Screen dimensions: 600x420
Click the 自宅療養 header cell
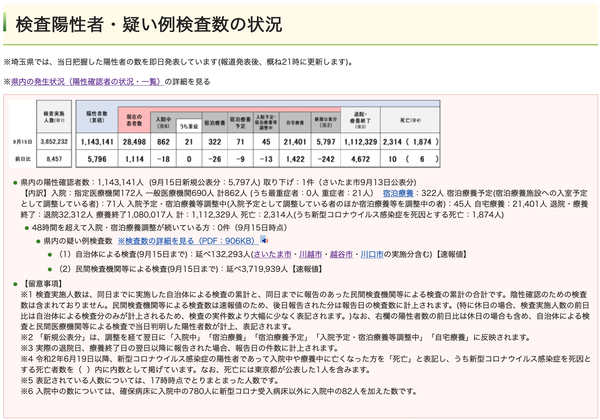tap(295, 123)
